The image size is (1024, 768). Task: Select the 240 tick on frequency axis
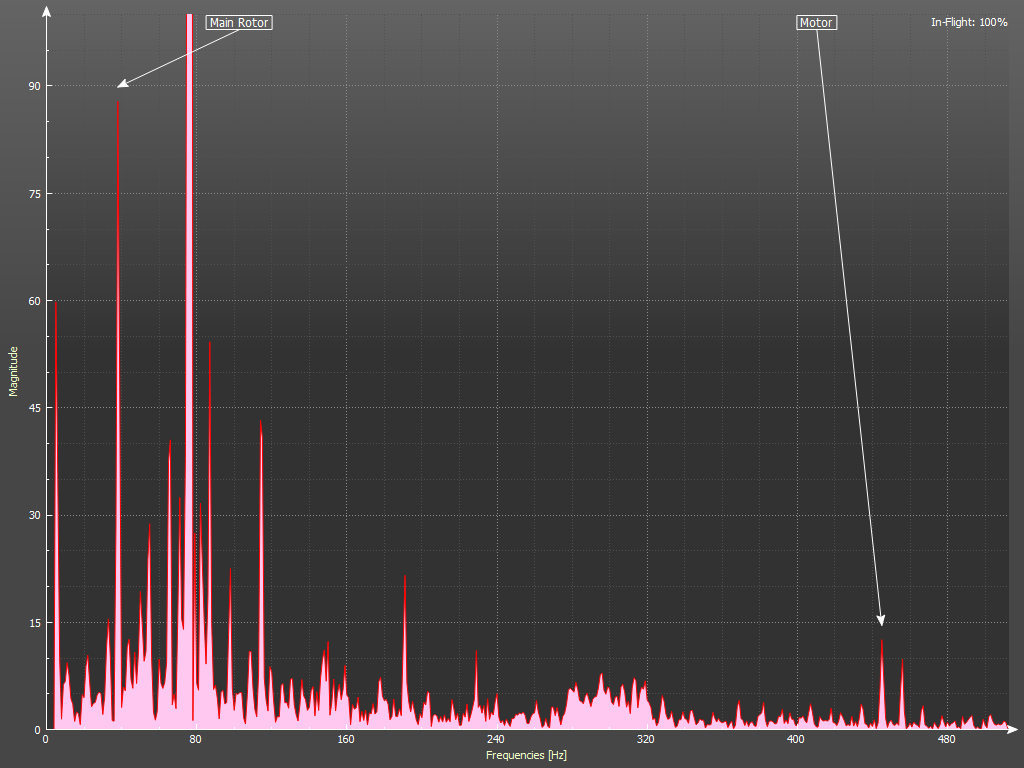tap(496, 740)
